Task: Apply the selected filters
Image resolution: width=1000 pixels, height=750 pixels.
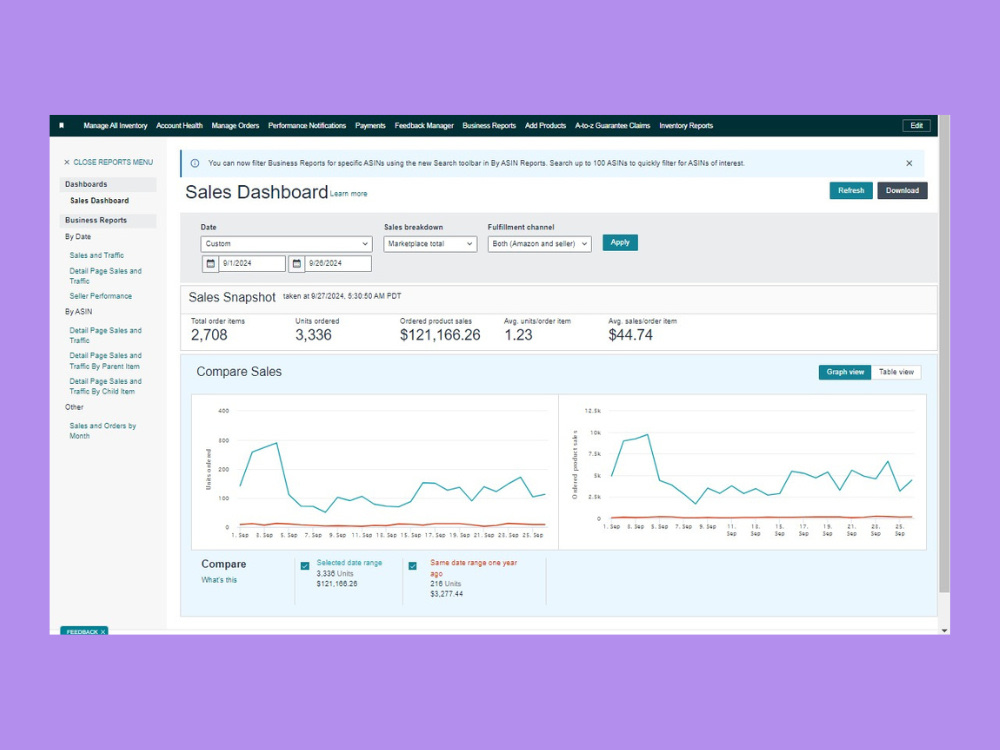Action: [x=620, y=242]
